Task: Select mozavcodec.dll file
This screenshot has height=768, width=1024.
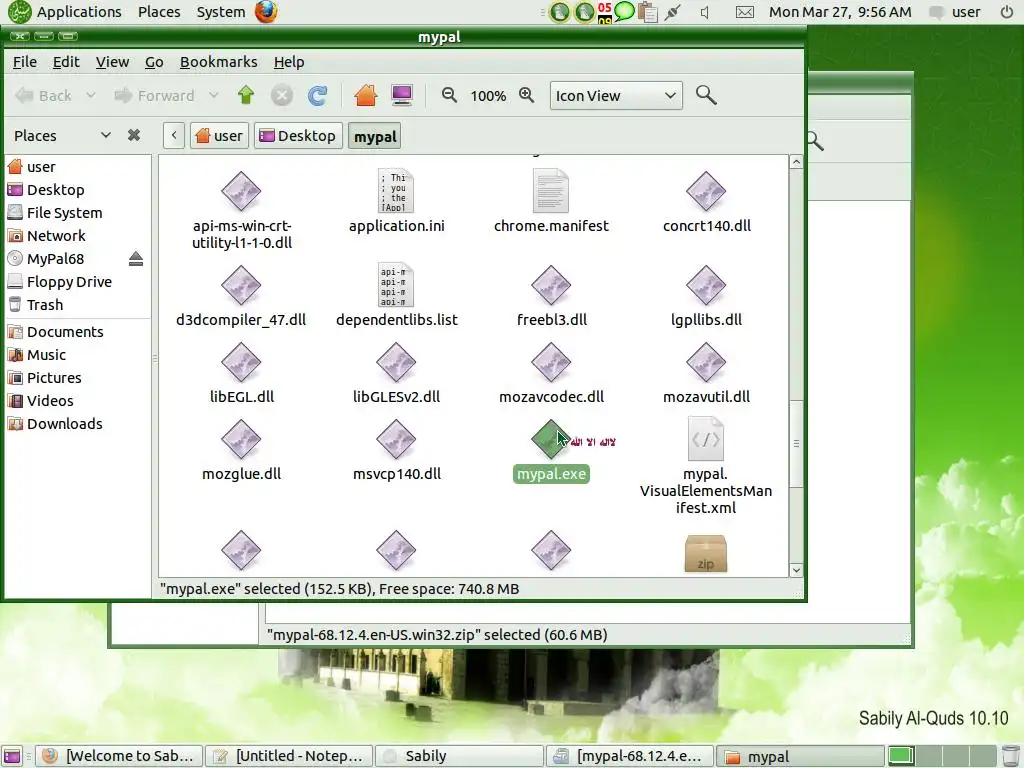Action: 551,372
